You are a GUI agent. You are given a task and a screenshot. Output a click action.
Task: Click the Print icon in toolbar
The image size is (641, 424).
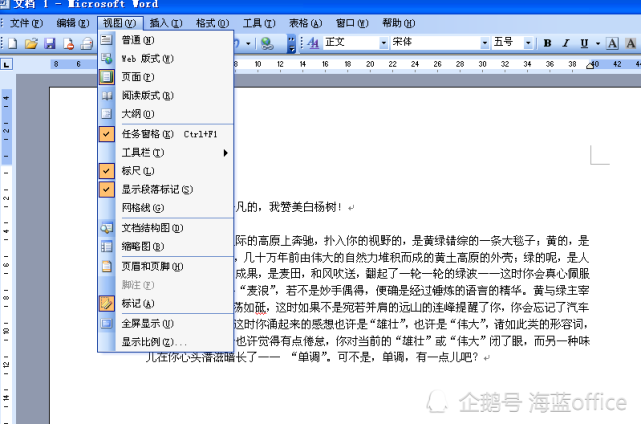[x=87, y=43]
